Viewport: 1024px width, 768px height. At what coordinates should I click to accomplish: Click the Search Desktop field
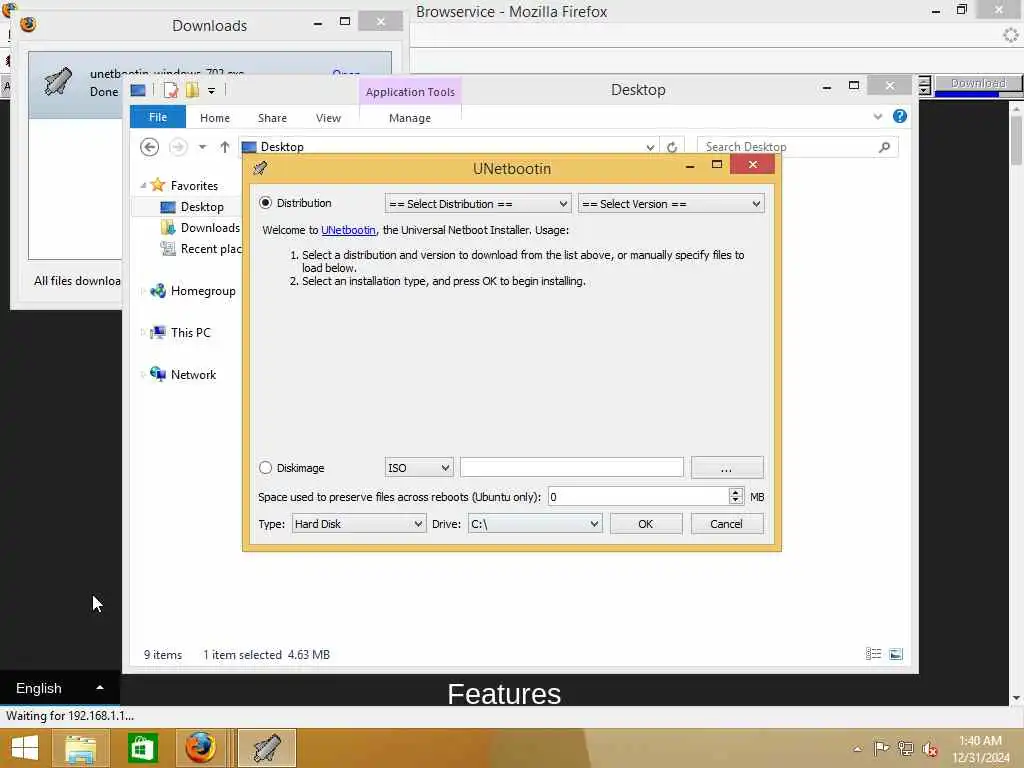[787, 147]
